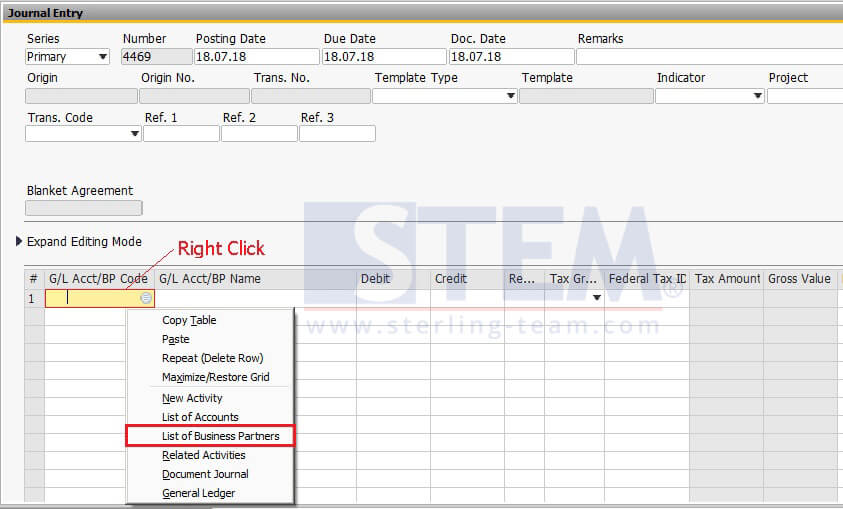Click the Doc. Date field
Viewport: 843px width, 509px height.
tap(511, 56)
